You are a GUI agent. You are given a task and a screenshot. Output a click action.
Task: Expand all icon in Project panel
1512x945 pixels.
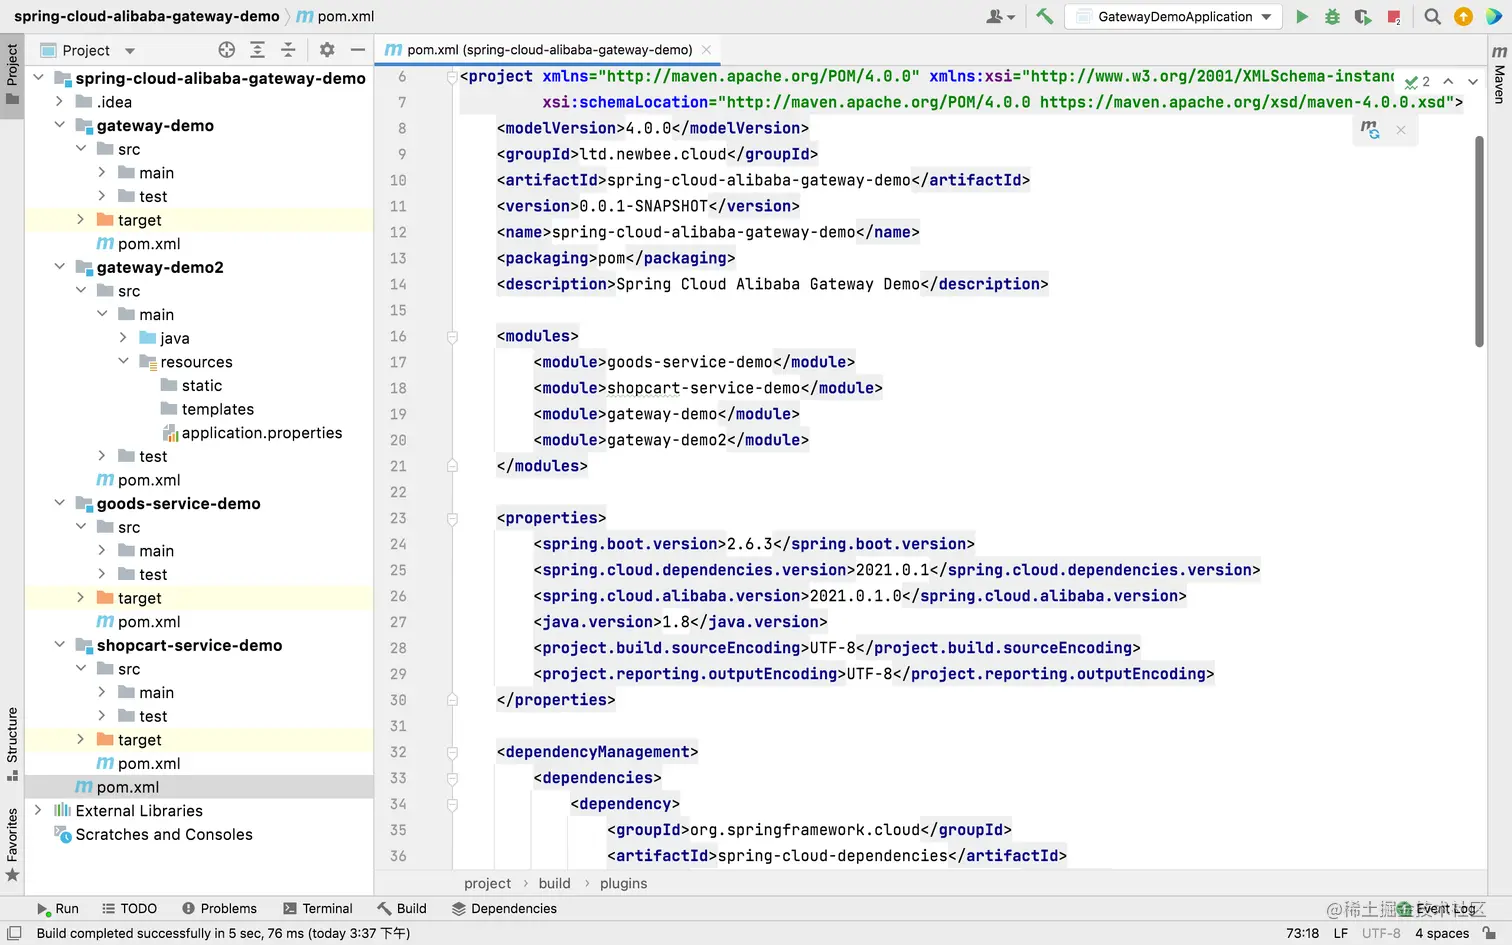tap(257, 50)
